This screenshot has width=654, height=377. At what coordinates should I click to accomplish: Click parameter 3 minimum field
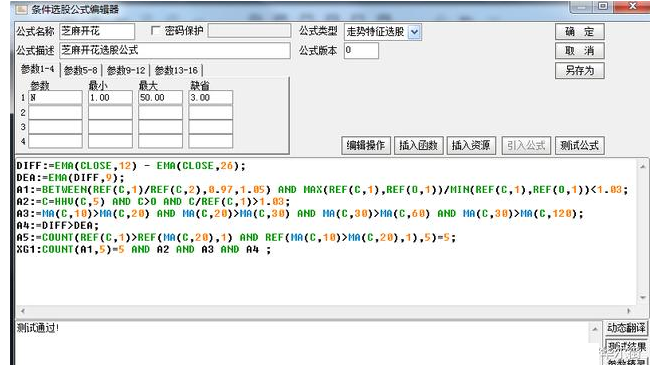(110, 127)
